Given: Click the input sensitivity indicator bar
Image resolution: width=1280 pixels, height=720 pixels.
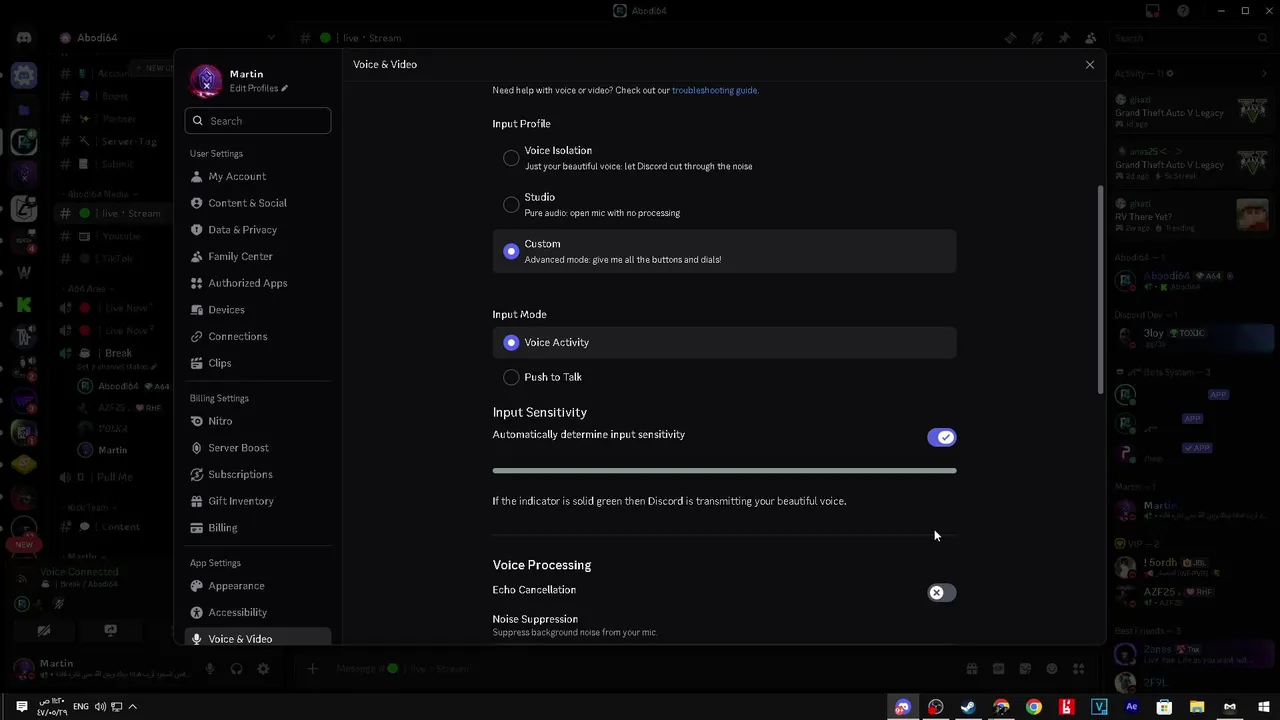Looking at the screenshot, I should [x=724, y=470].
